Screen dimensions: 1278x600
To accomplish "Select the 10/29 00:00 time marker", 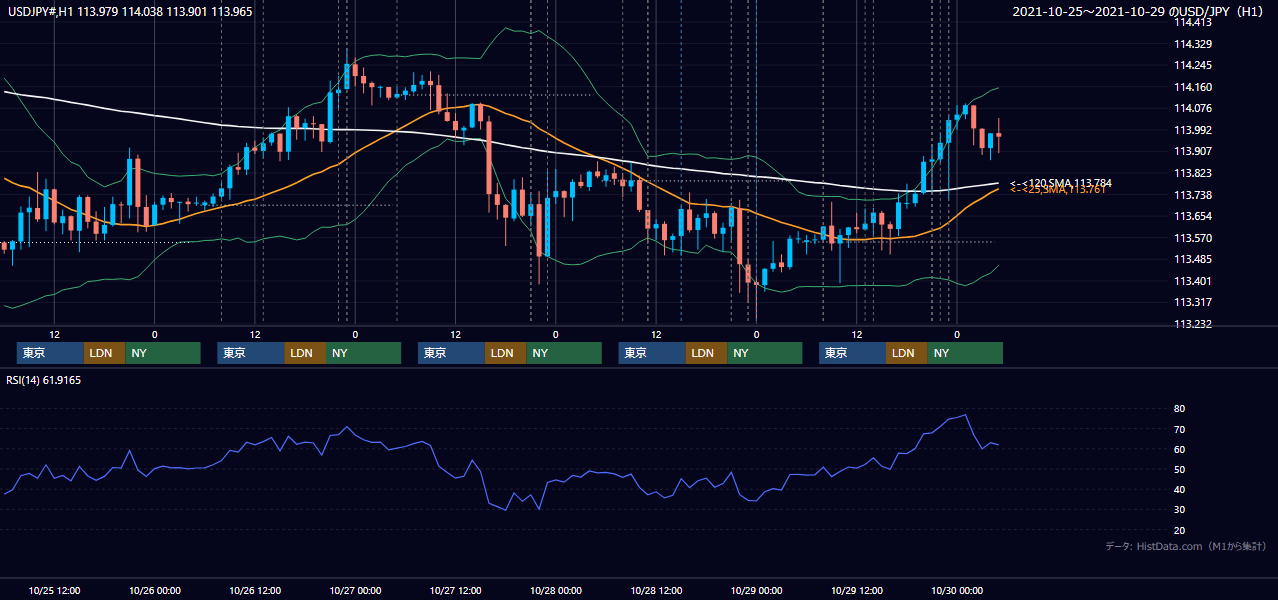I will 757,590.
